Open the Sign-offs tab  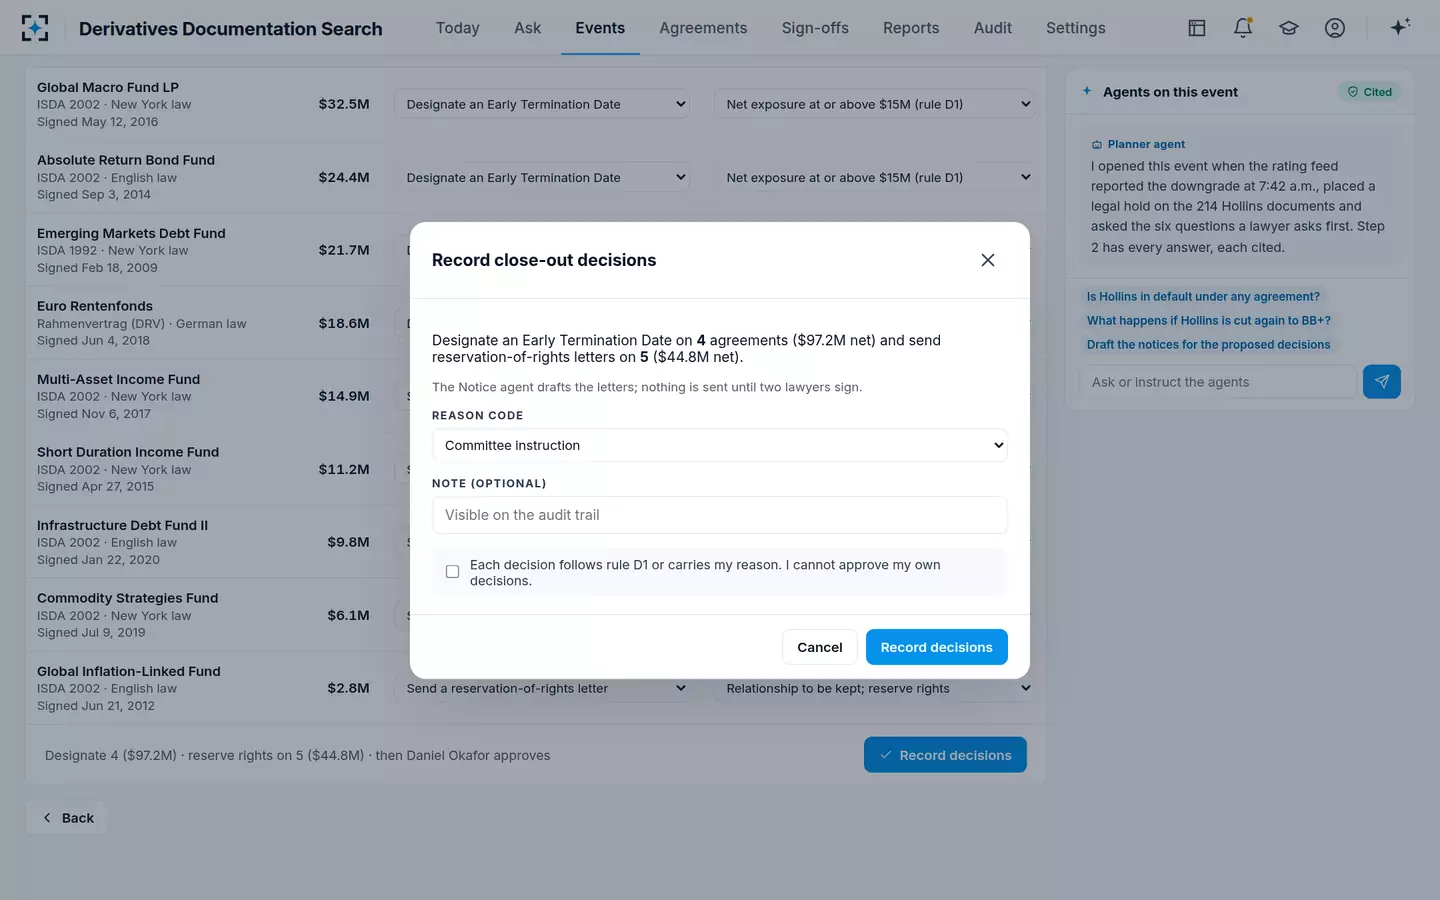815,28
